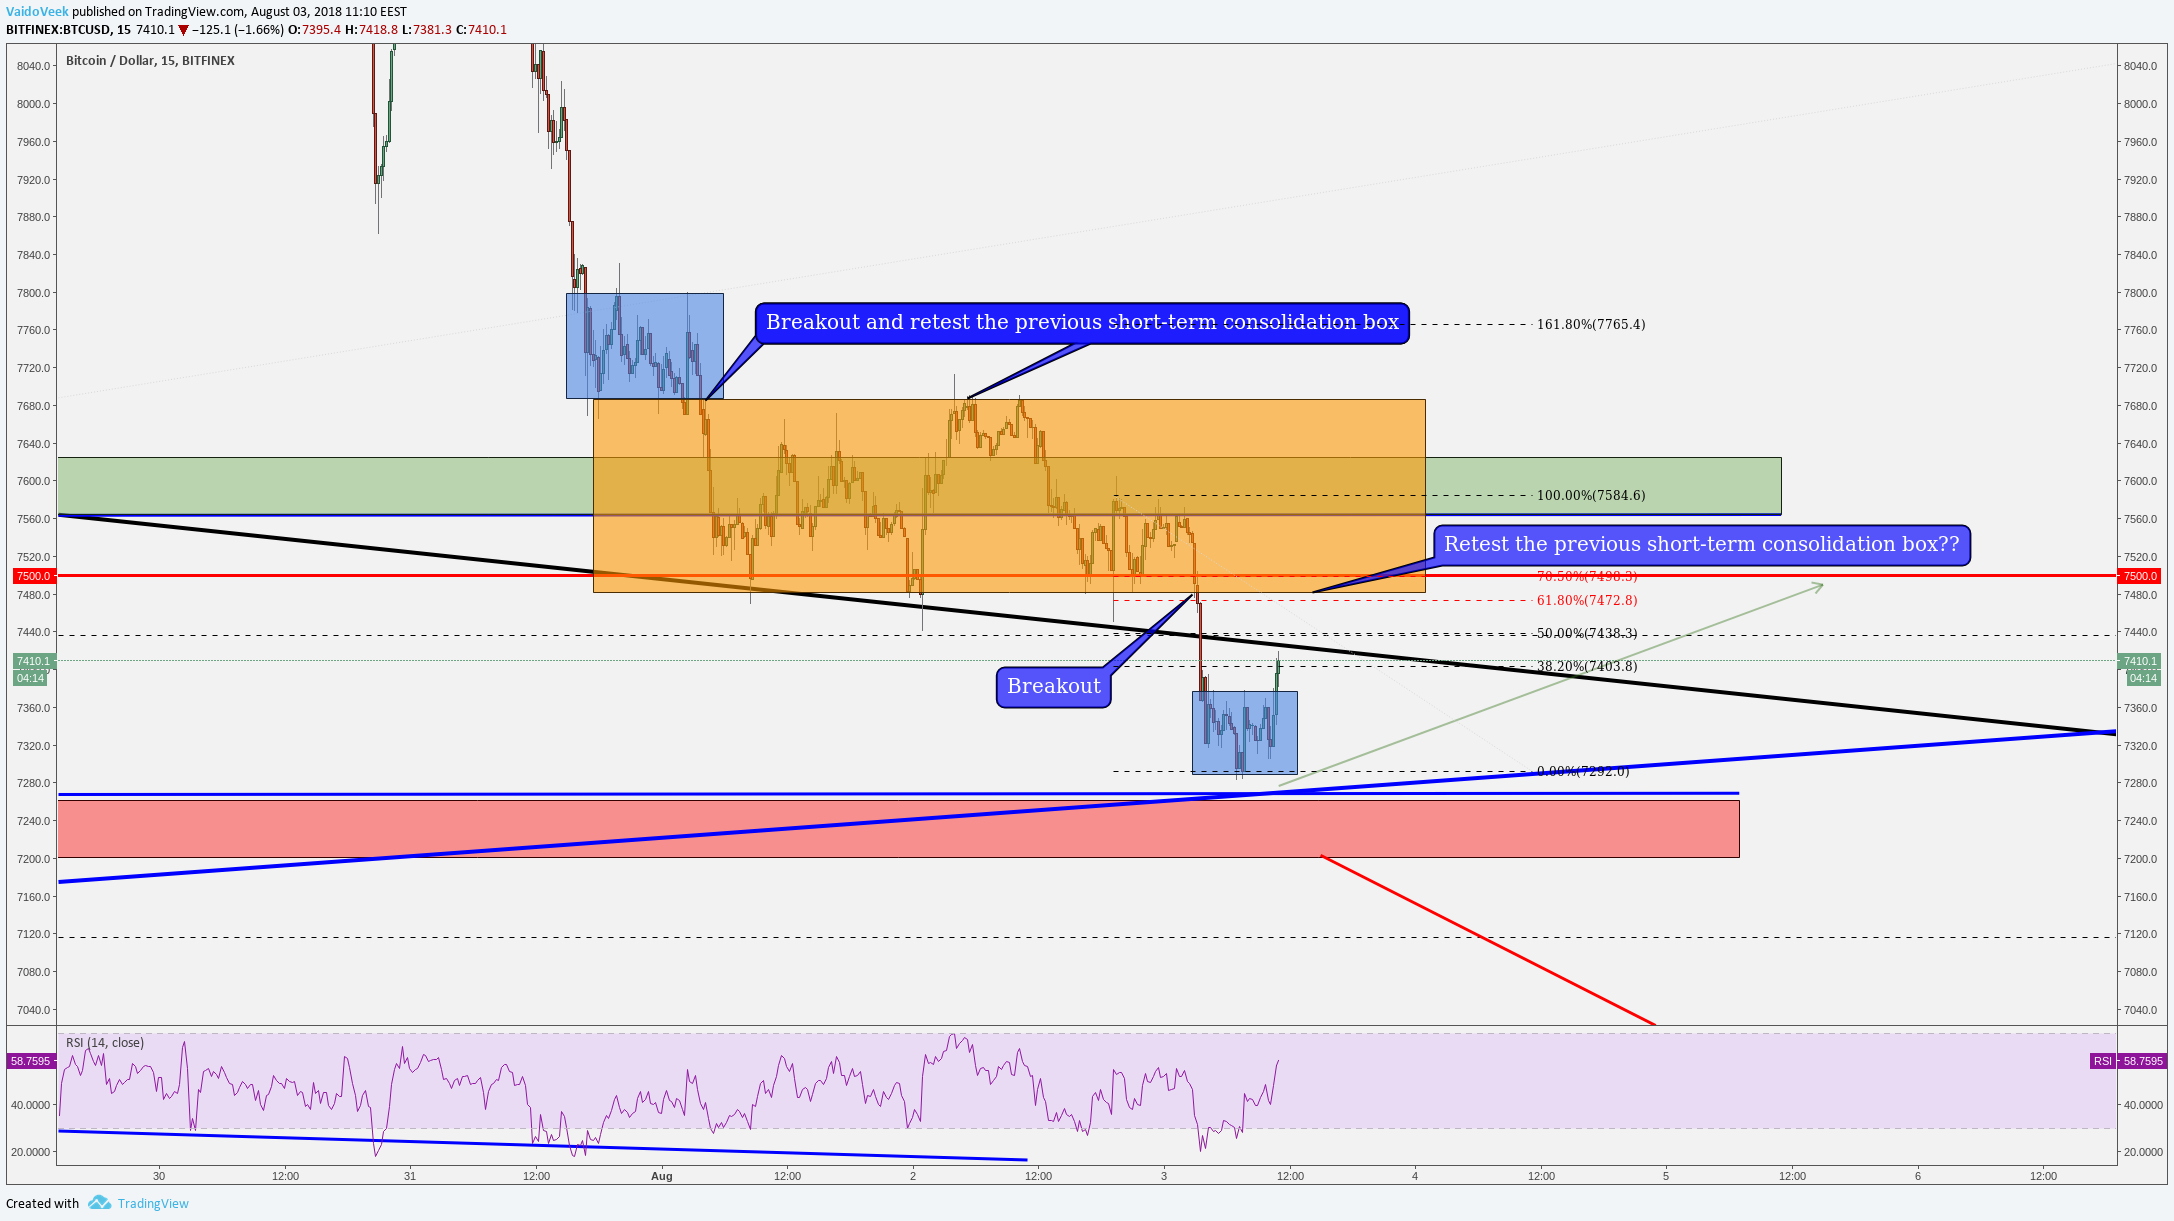The width and height of the screenshot is (2174, 1221).
Task: Click the C:7410.1 close value in header
Action: pos(482,30)
